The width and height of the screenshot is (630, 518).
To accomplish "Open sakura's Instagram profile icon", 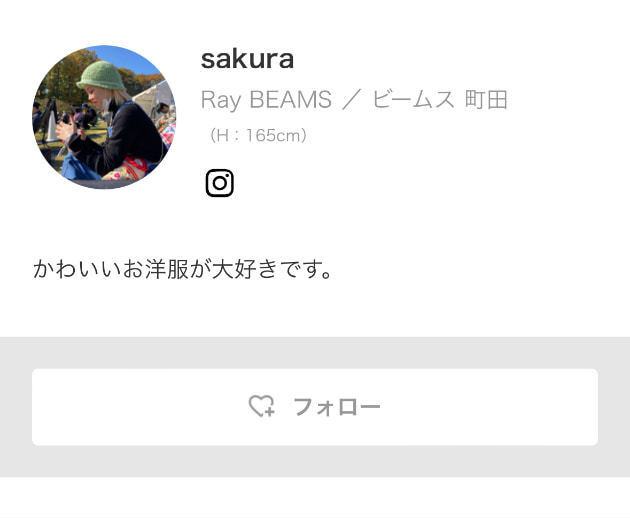I will tap(219, 183).
